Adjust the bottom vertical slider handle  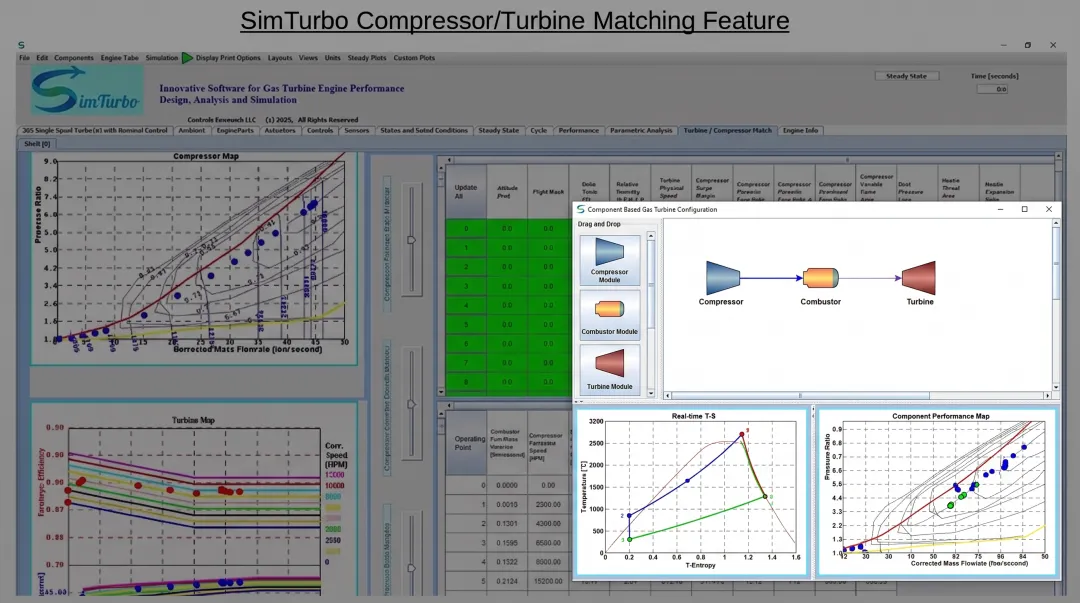[x=411, y=568]
